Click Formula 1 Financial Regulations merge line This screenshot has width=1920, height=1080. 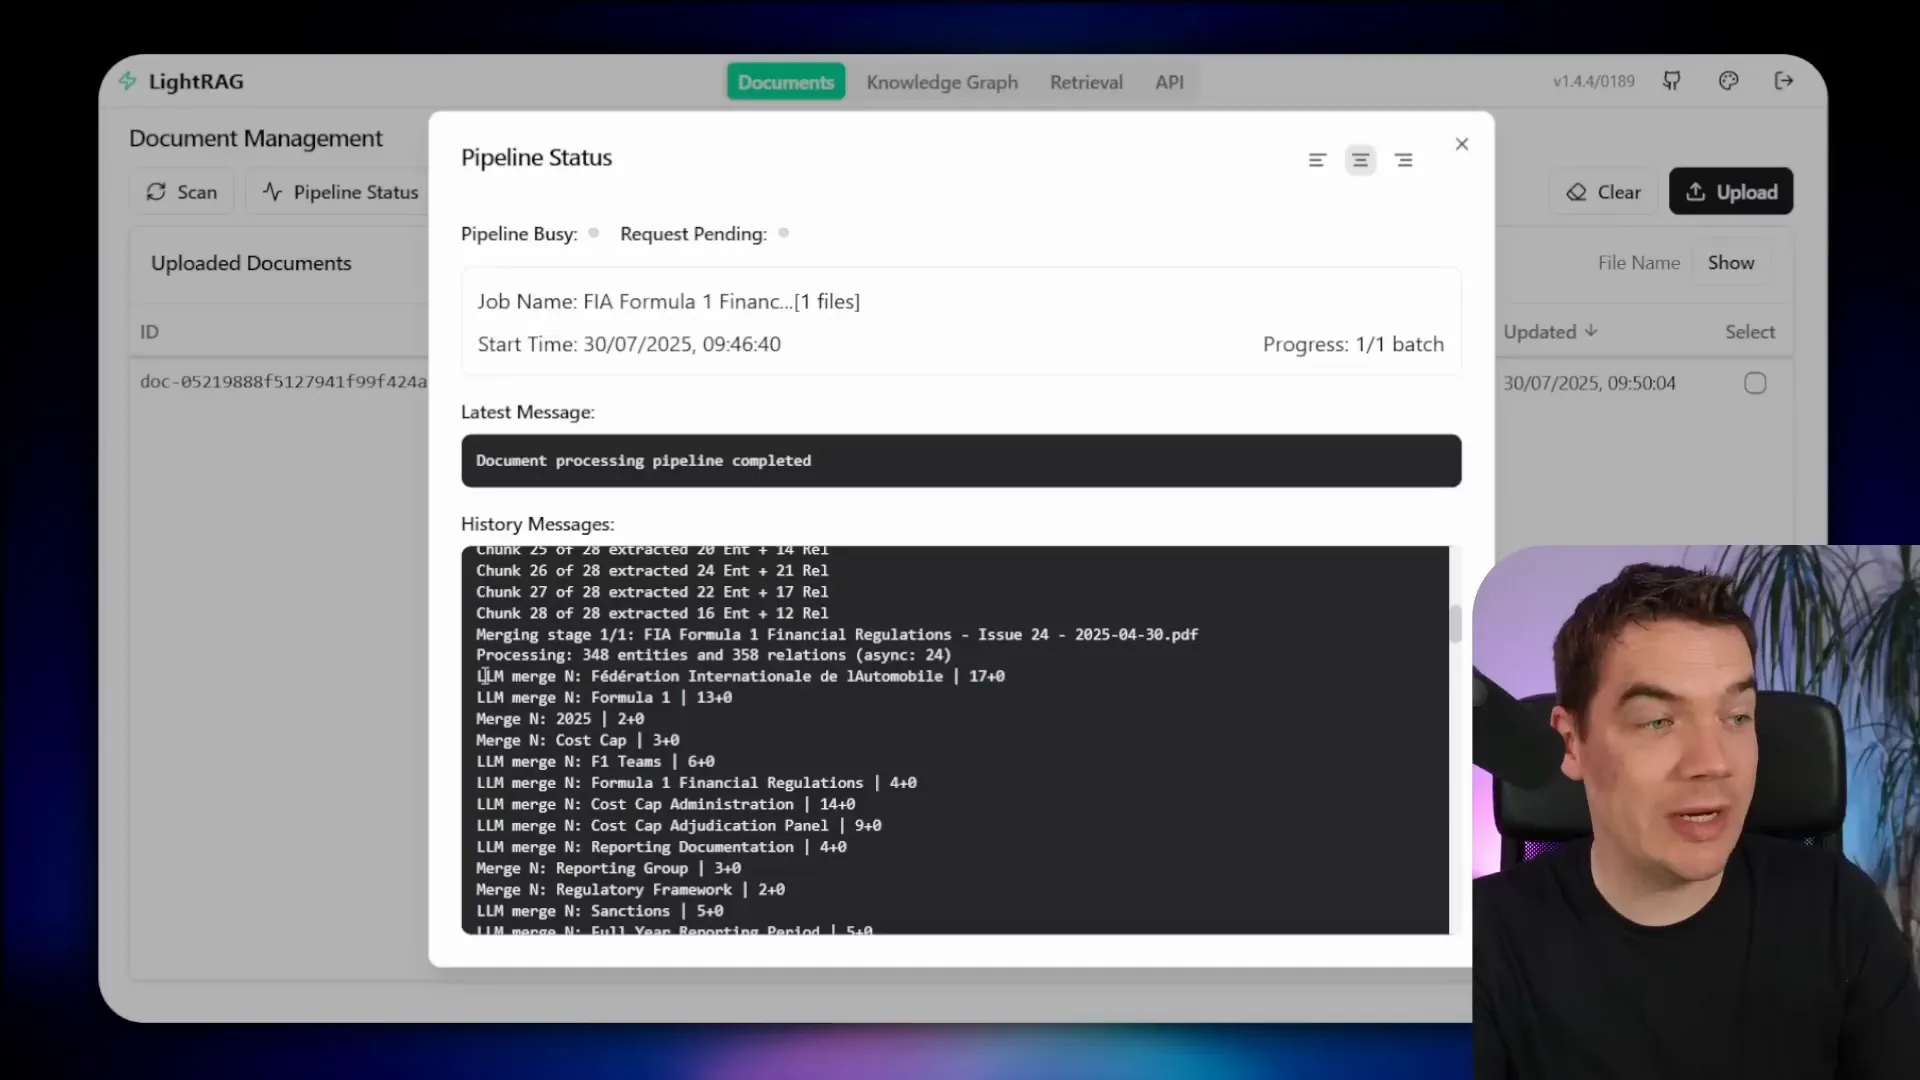click(696, 783)
